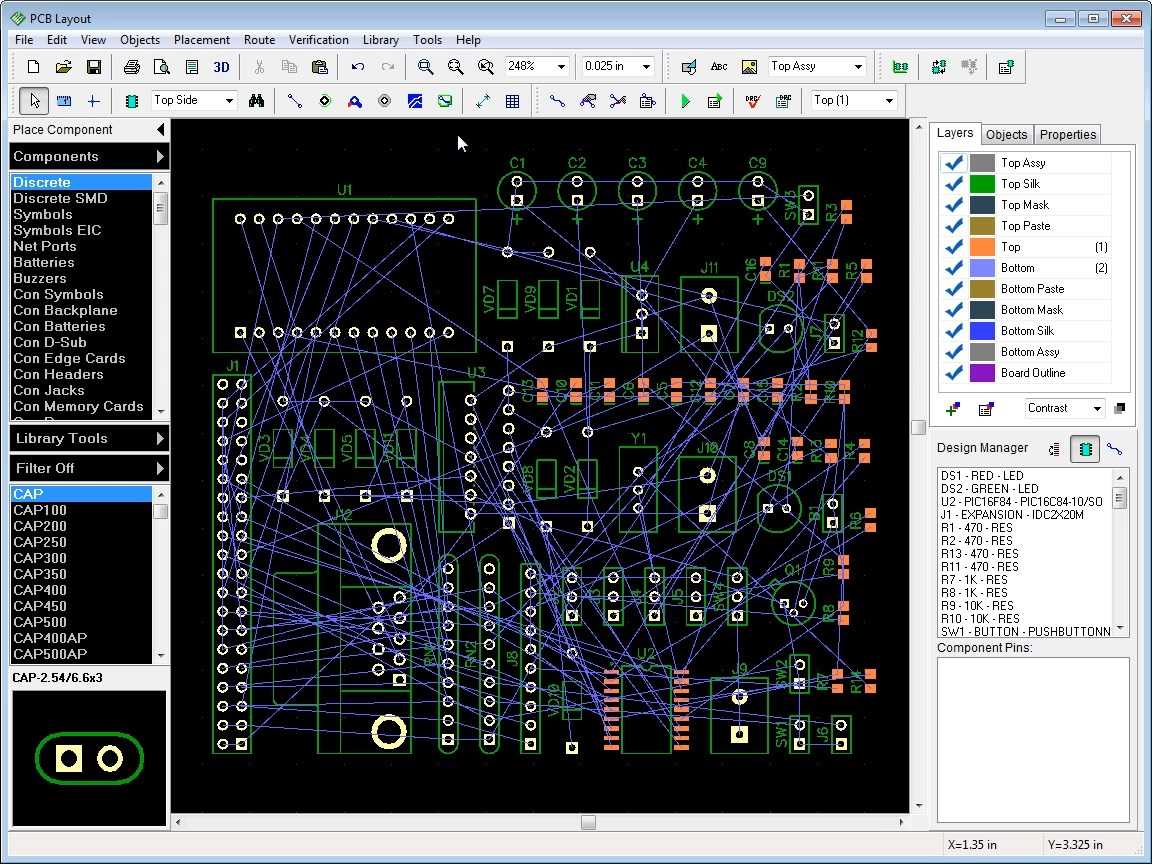The image size is (1152, 864).
Task: Select the route trace line tool
Action: click(x=295, y=101)
